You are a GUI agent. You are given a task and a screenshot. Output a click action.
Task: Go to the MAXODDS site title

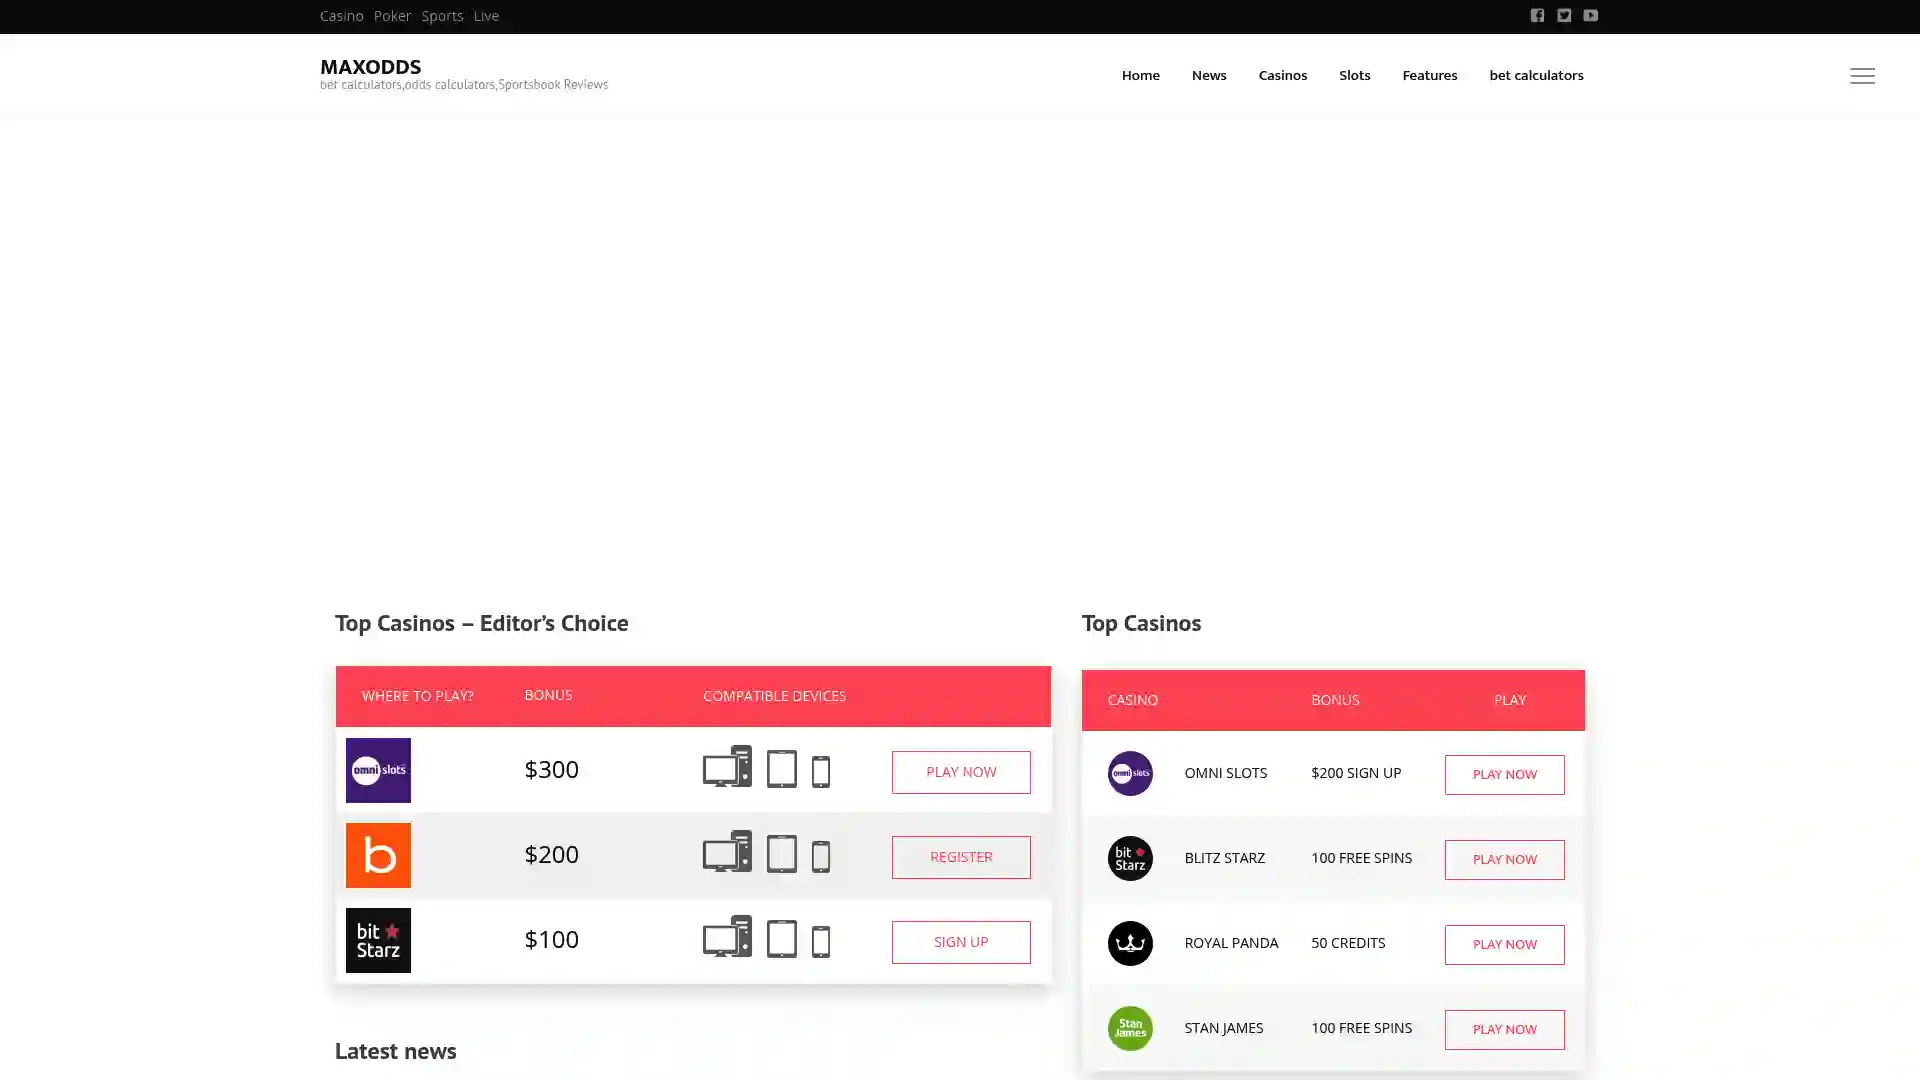[x=370, y=67]
